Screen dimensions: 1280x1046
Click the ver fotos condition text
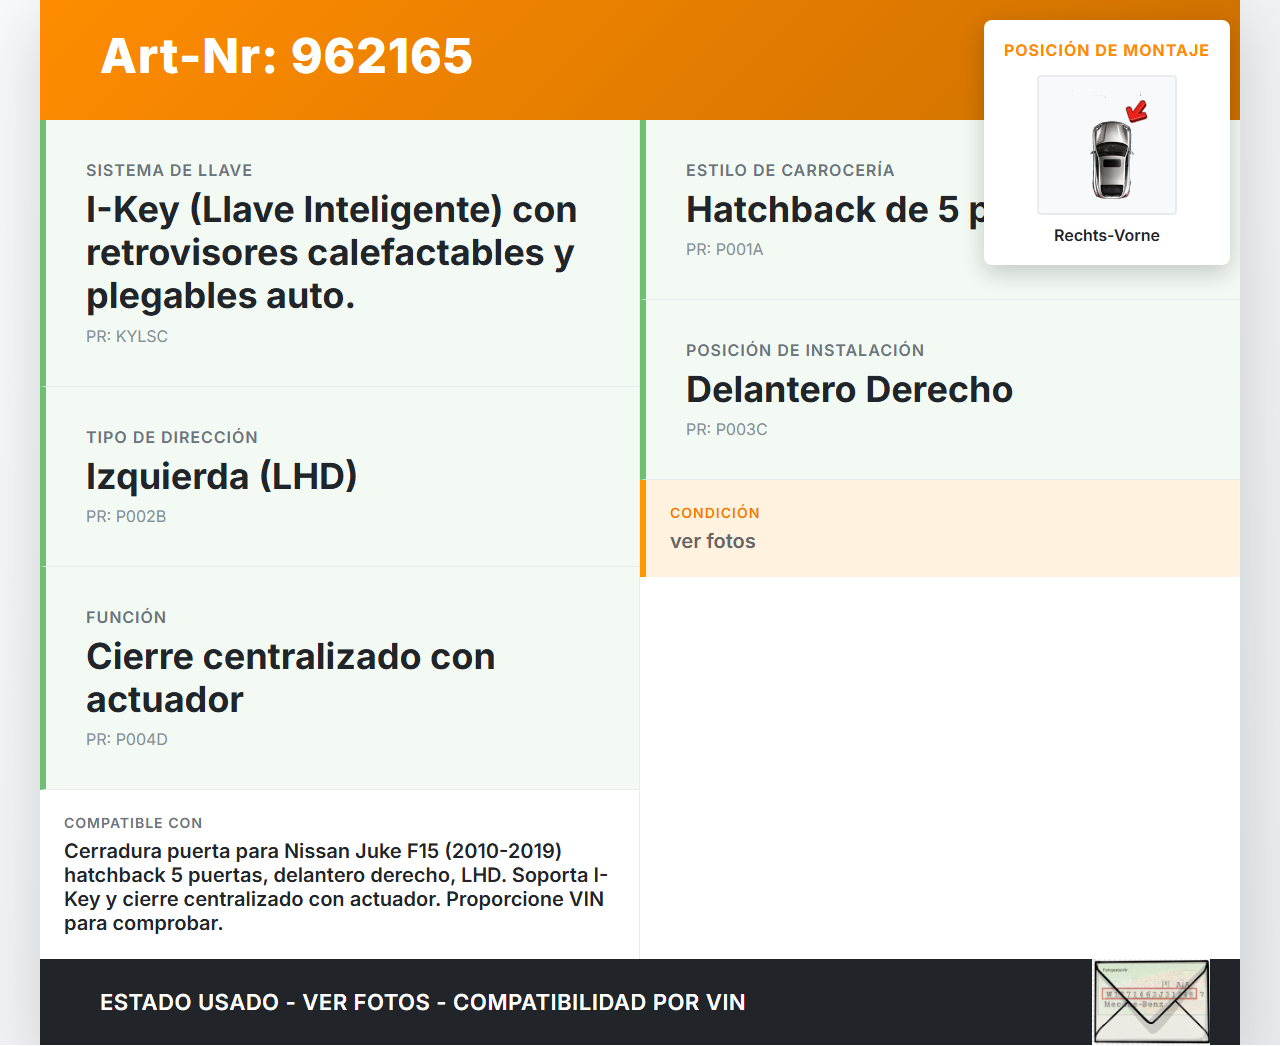[712, 541]
